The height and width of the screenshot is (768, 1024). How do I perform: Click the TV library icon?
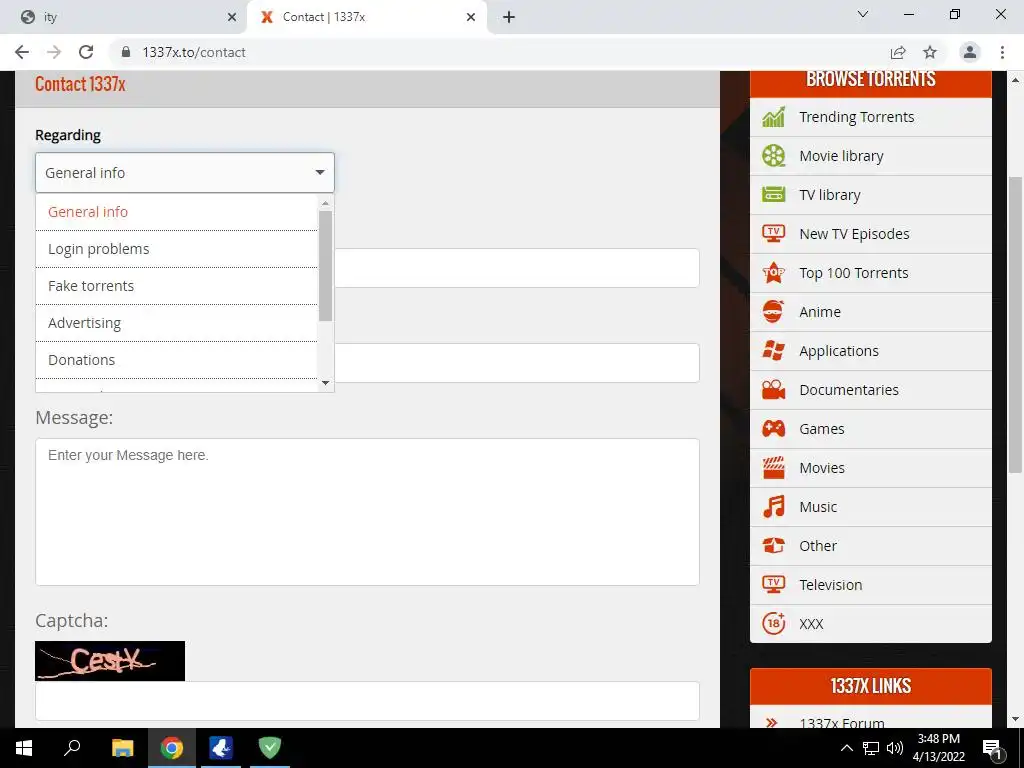pyautogui.click(x=773, y=195)
